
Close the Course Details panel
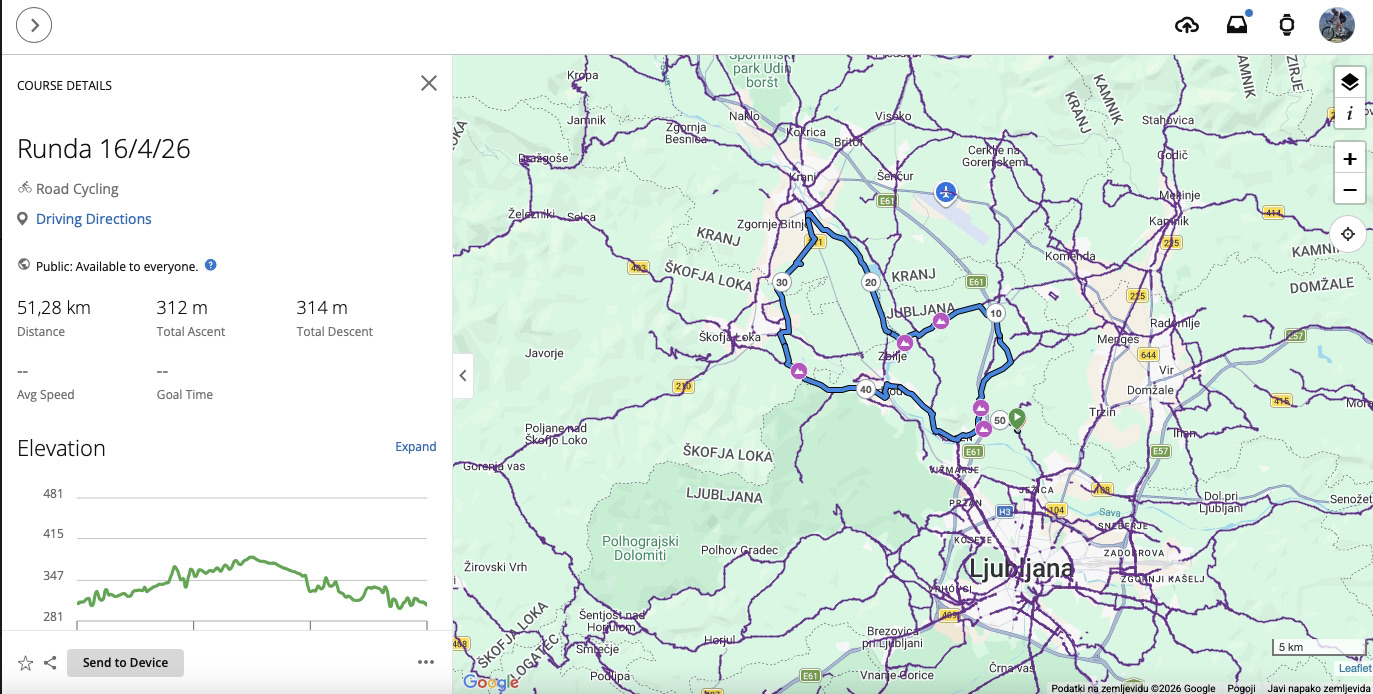(429, 83)
